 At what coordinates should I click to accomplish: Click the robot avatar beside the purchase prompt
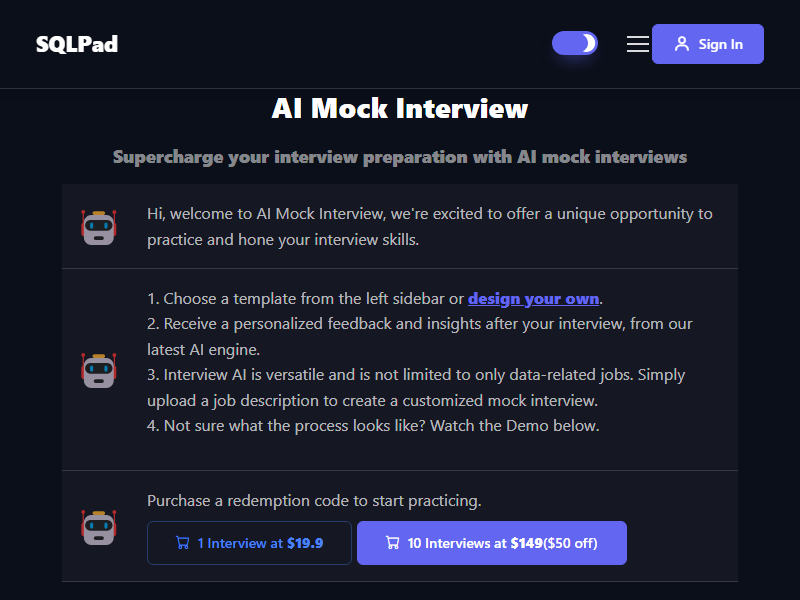(x=99, y=526)
